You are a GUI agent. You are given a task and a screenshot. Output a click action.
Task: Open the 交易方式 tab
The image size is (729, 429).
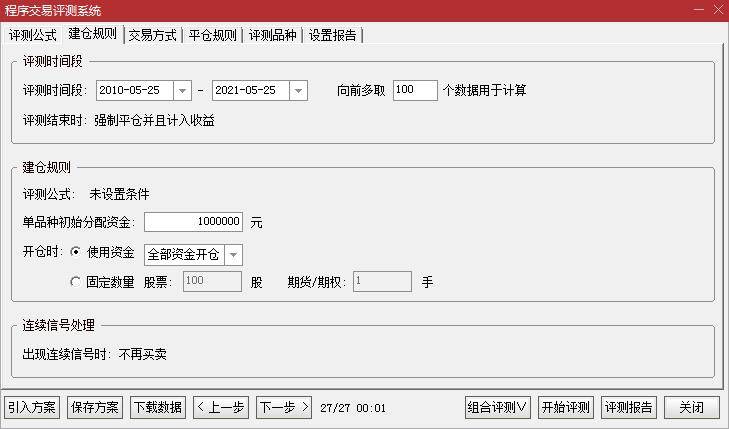152,35
